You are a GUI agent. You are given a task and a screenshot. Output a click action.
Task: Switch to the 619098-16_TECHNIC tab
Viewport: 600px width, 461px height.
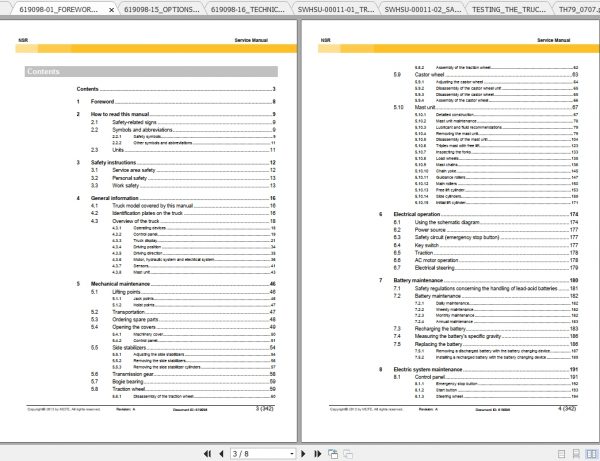click(248, 10)
